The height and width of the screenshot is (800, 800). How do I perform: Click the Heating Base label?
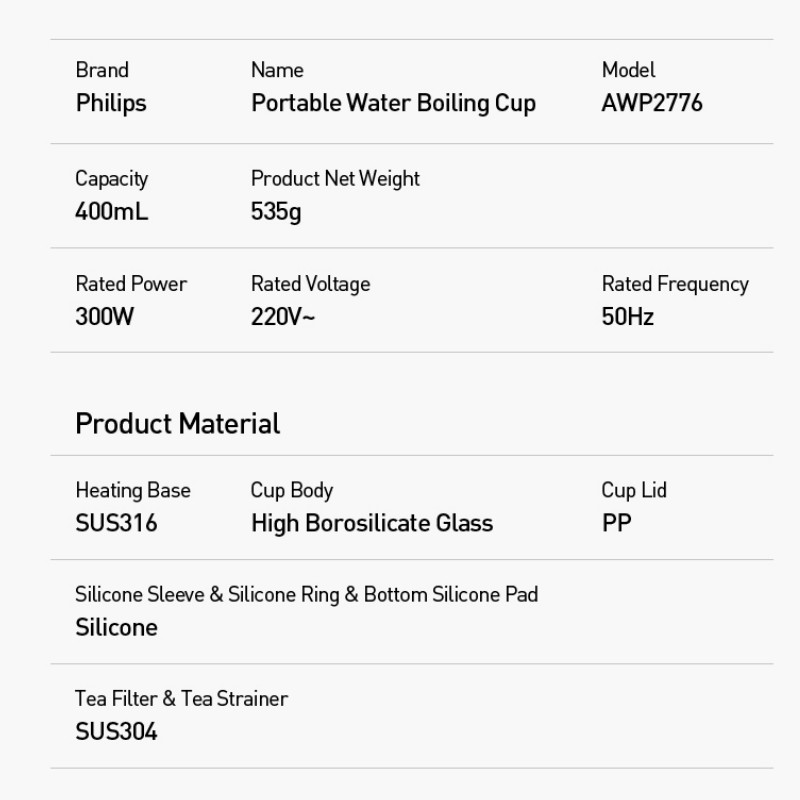[133, 490]
